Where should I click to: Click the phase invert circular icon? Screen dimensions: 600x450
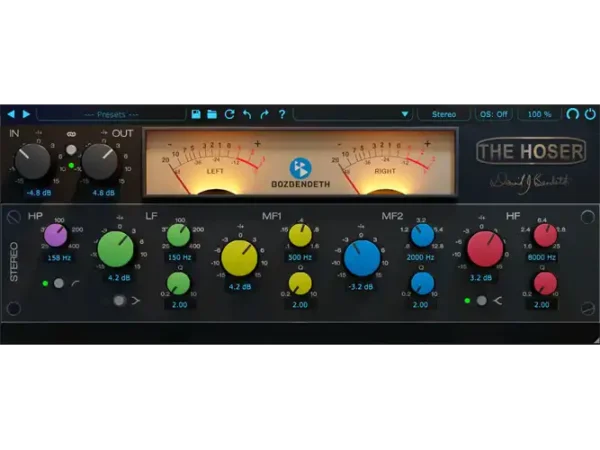[572, 114]
